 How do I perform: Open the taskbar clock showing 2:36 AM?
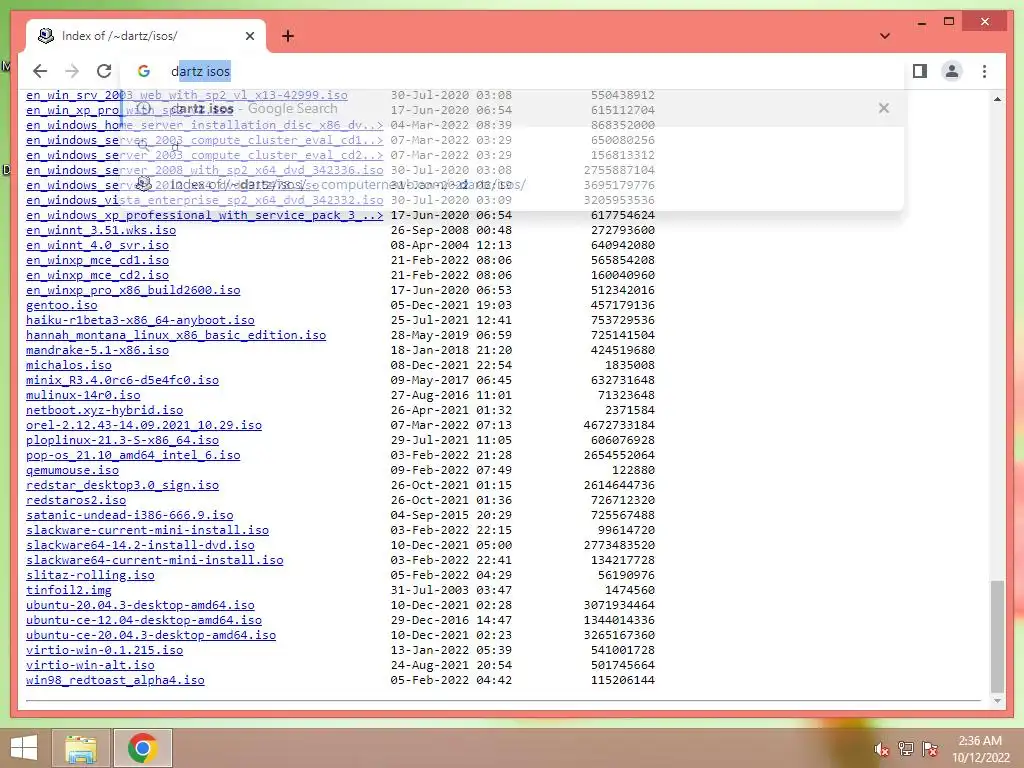(980, 749)
